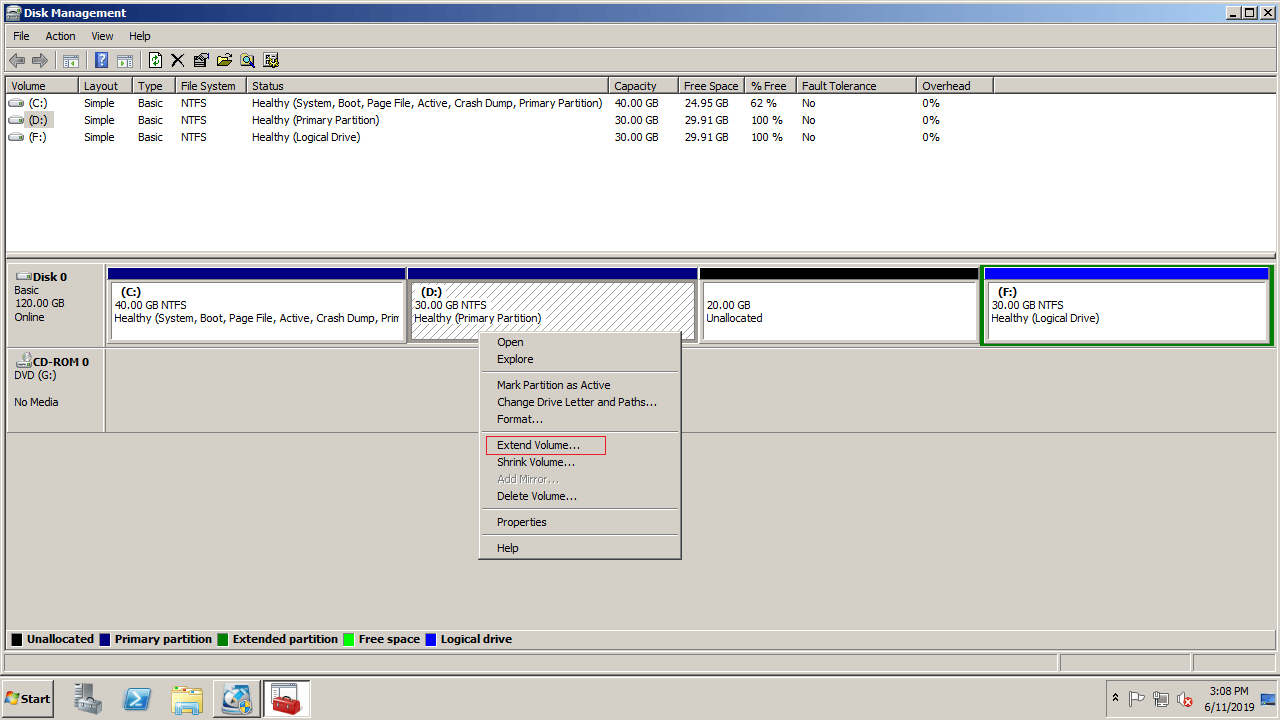Select Shrink Volume in the context menu

(x=536, y=462)
